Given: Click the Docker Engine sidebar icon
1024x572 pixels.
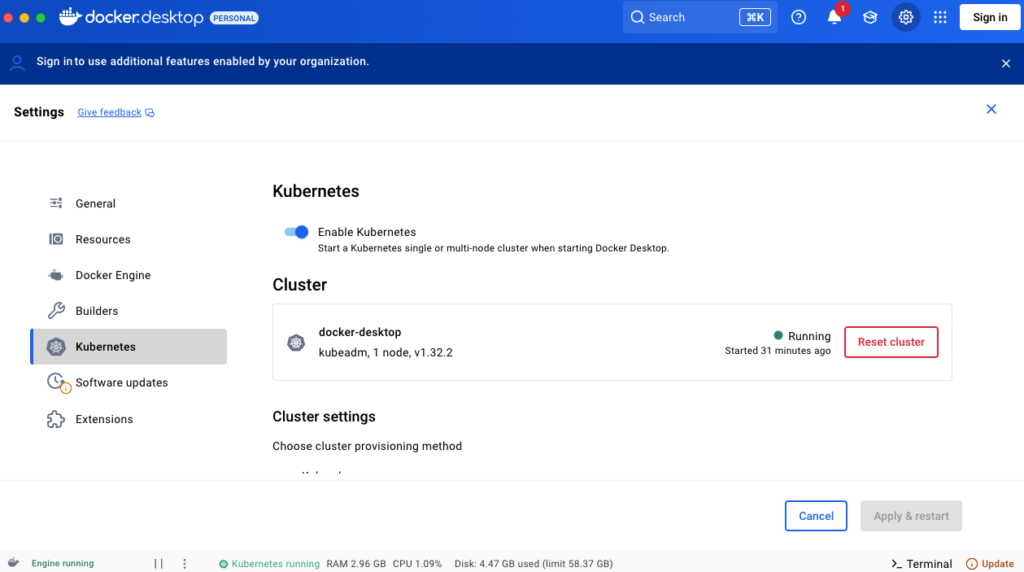Looking at the screenshot, I should (56, 275).
